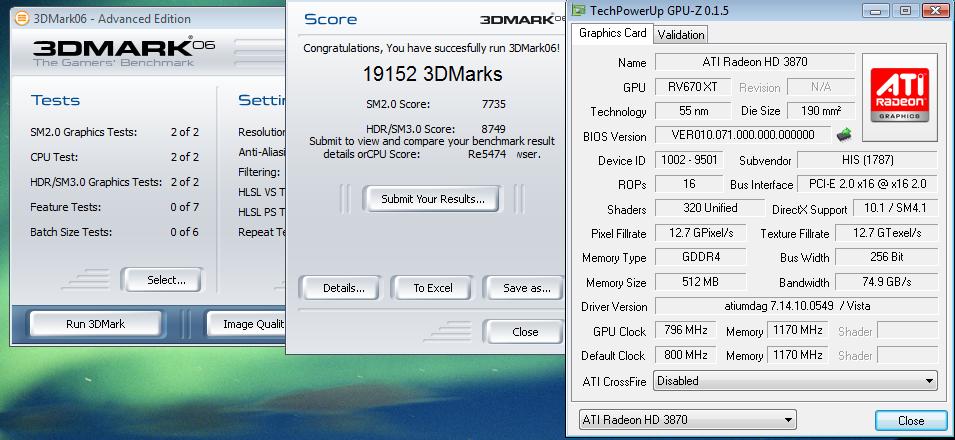
Task: Click the Texture Fillrate value 12.7 GTexel/s
Action: 886,233
